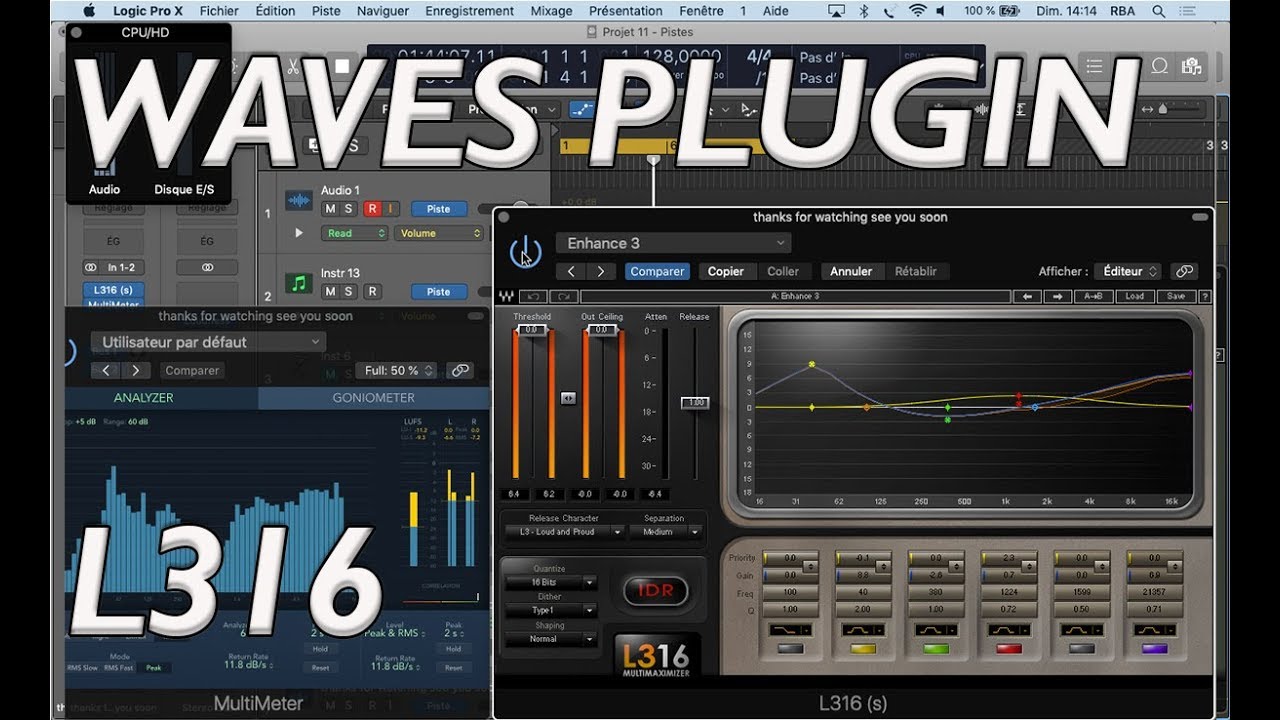Click the Waves help question mark button
The height and width of the screenshot is (720, 1280).
click(x=1204, y=296)
